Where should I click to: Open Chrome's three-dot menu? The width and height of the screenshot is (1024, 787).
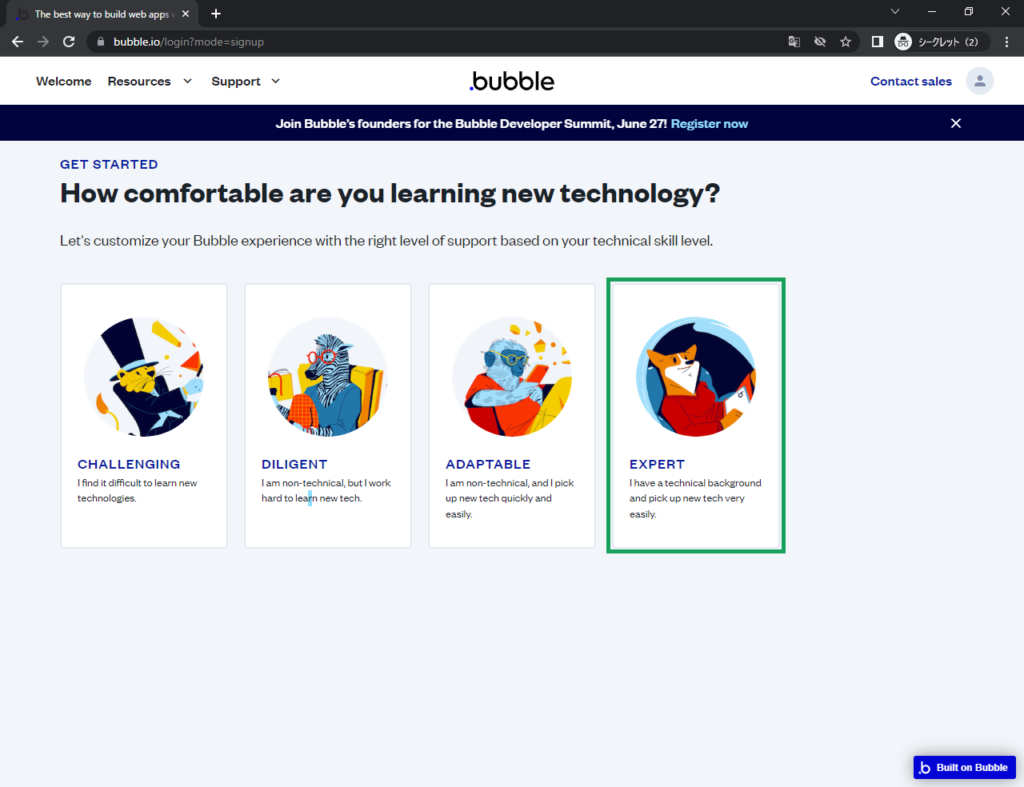[1006, 42]
